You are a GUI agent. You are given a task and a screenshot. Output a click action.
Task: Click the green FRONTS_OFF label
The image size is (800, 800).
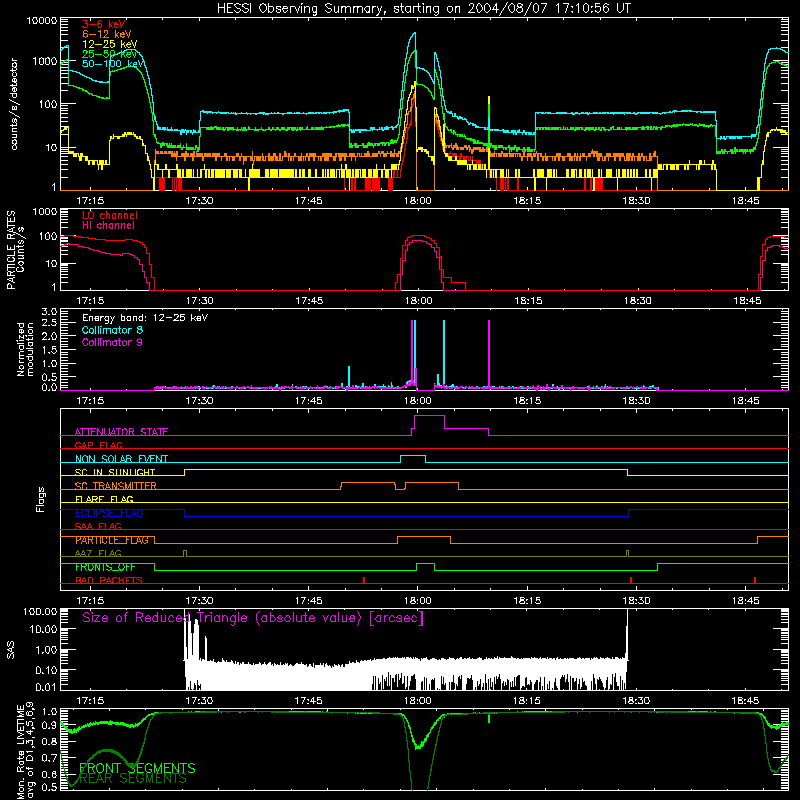(105, 567)
